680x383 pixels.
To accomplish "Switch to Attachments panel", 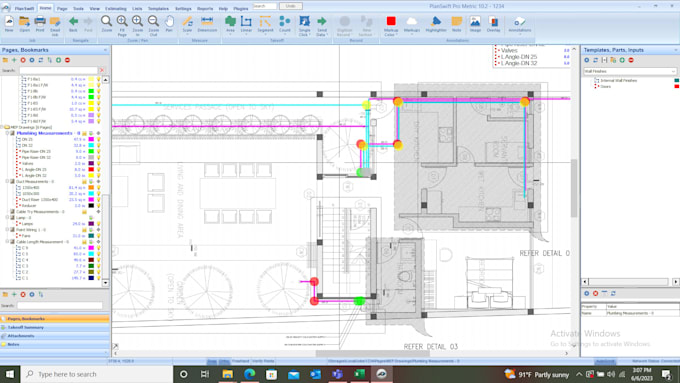I will pyautogui.click(x=55, y=336).
